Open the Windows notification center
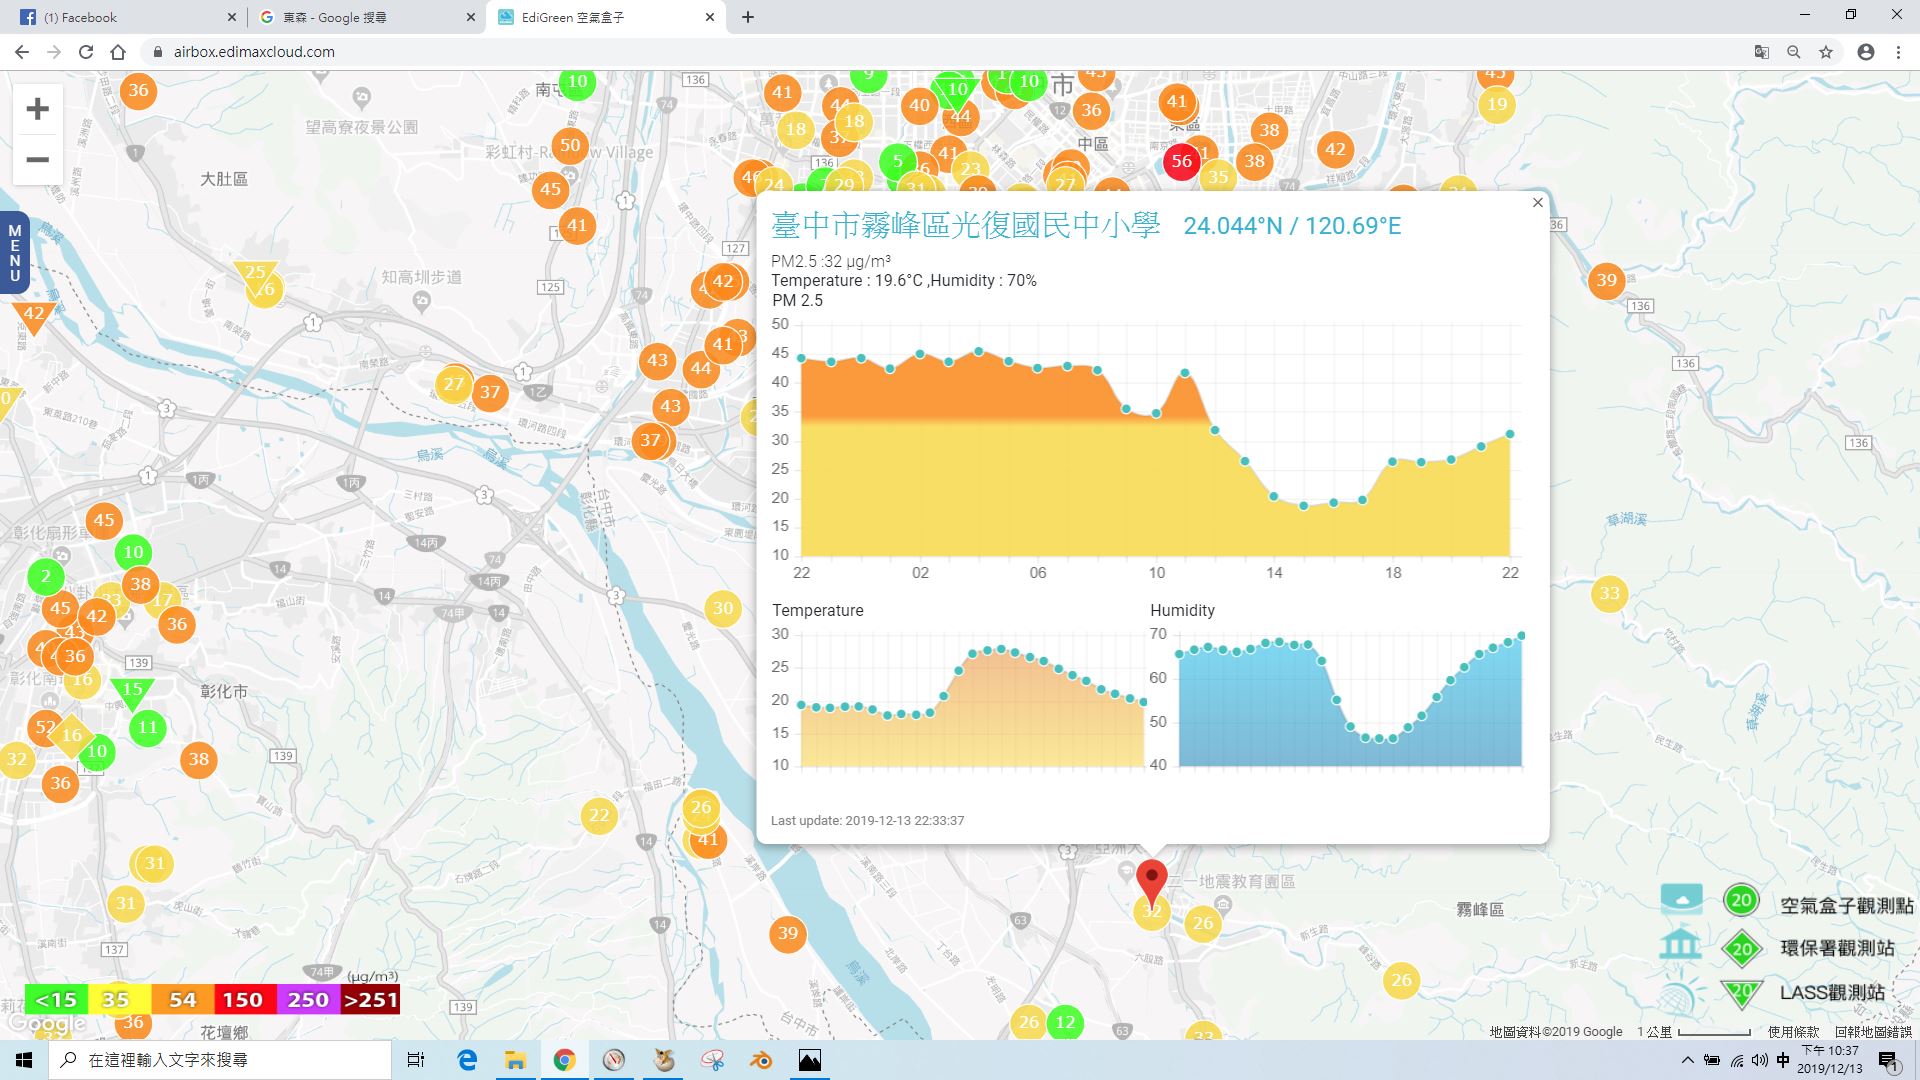 click(1888, 1060)
